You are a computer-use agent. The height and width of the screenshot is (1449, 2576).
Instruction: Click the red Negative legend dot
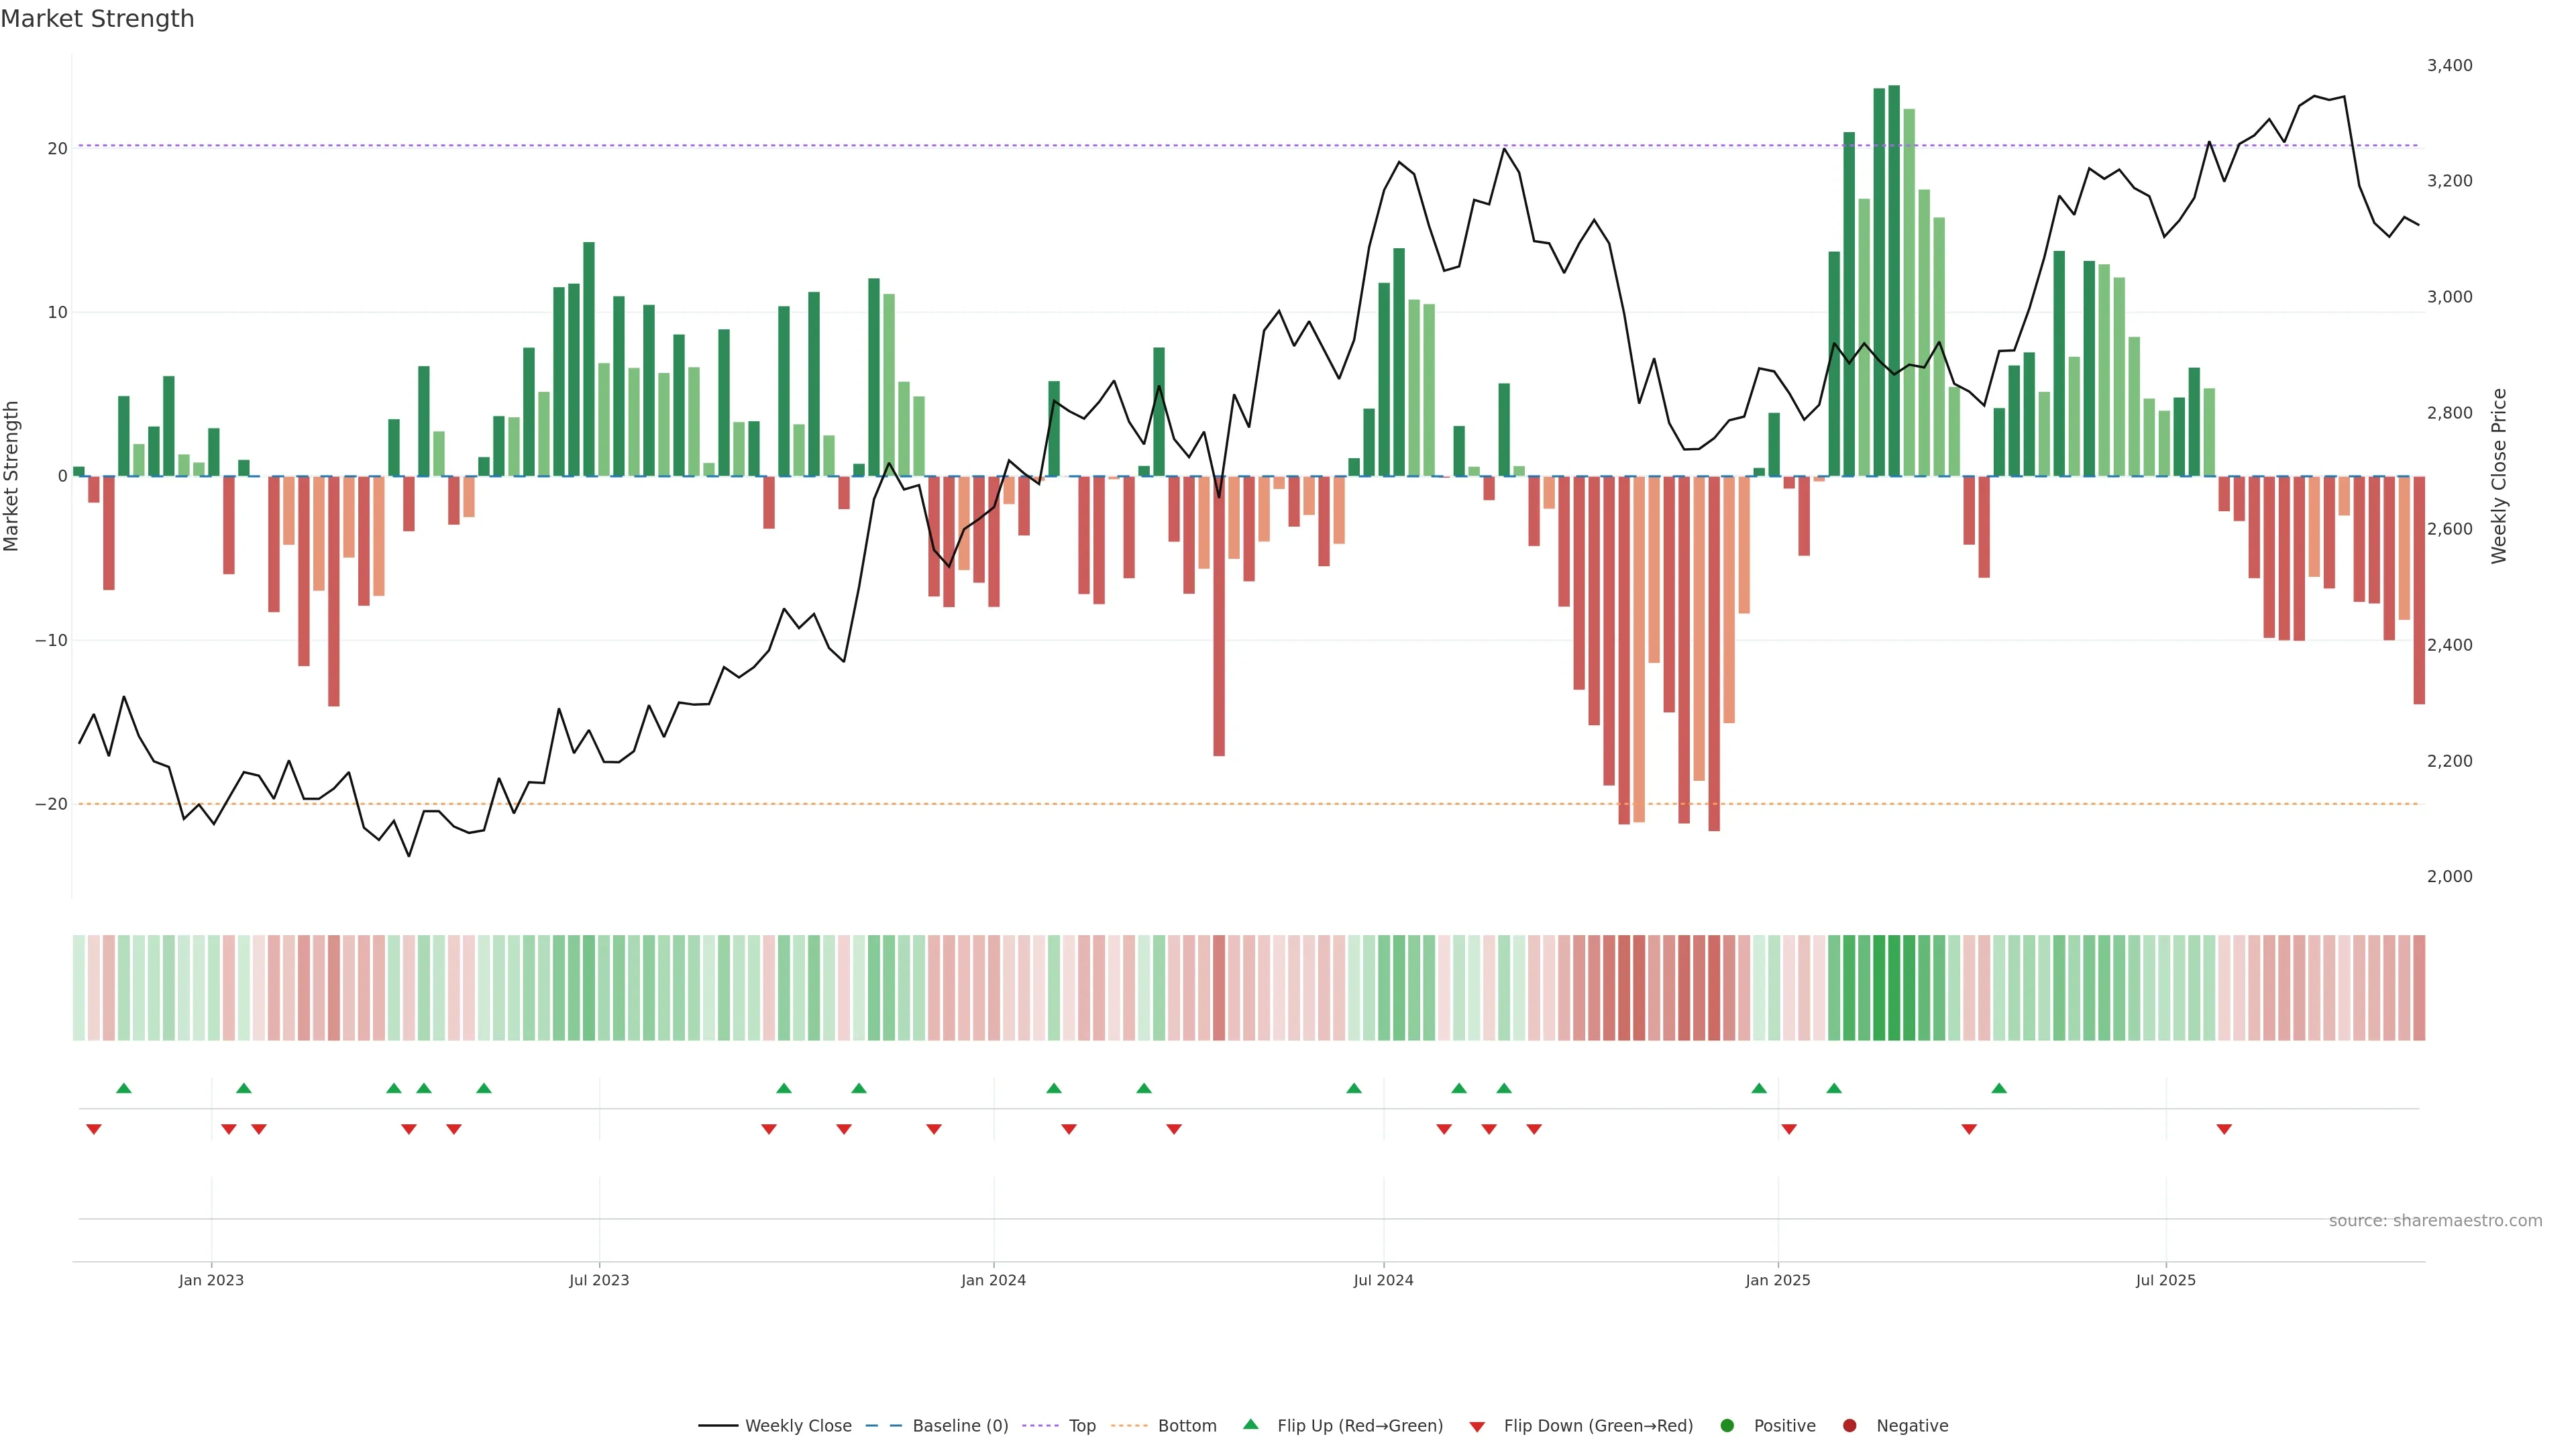click(x=1849, y=1425)
